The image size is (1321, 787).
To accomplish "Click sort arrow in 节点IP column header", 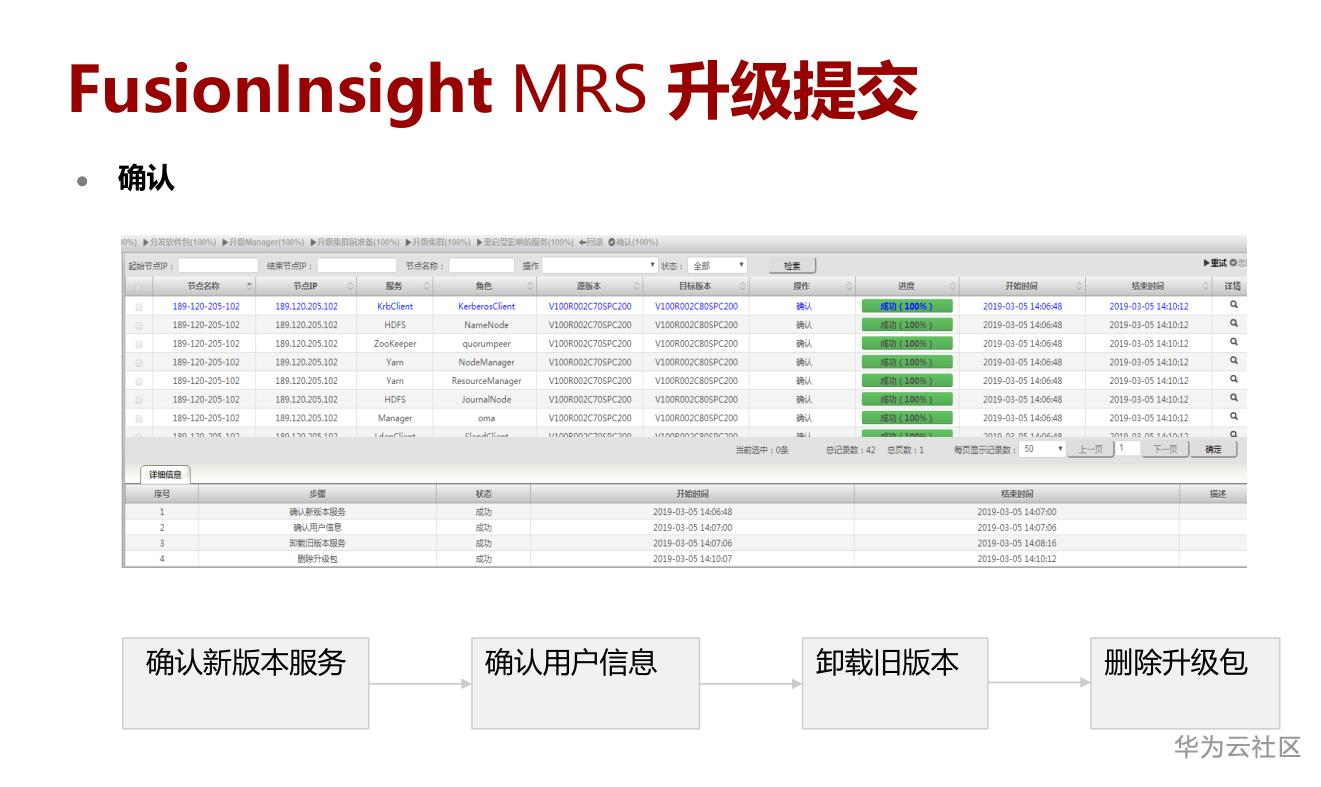I will 350,287.
